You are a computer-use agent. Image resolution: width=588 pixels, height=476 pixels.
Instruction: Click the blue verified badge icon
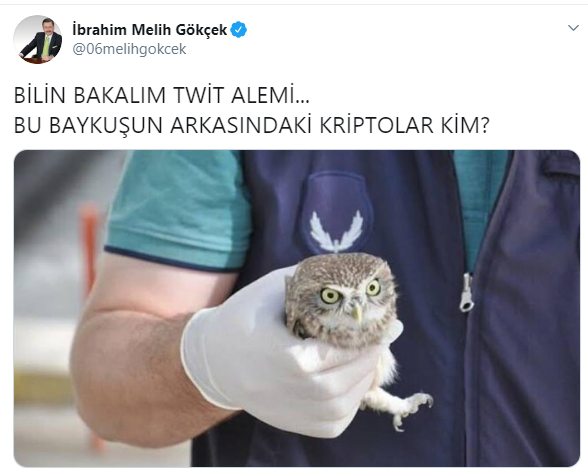pos(238,30)
